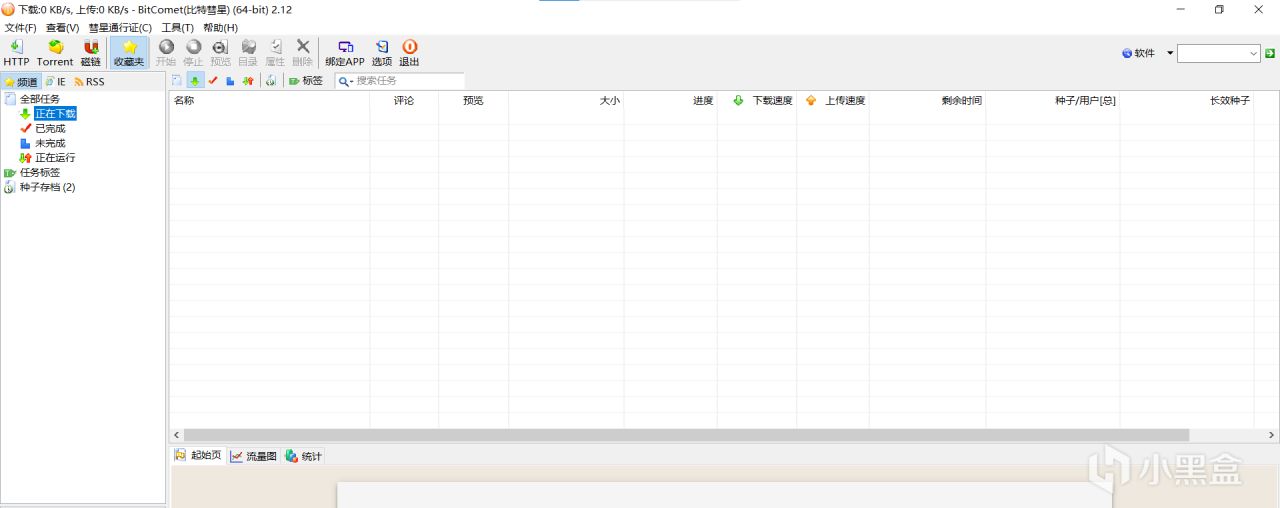Open the 目录 folder icon

pos(248,53)
